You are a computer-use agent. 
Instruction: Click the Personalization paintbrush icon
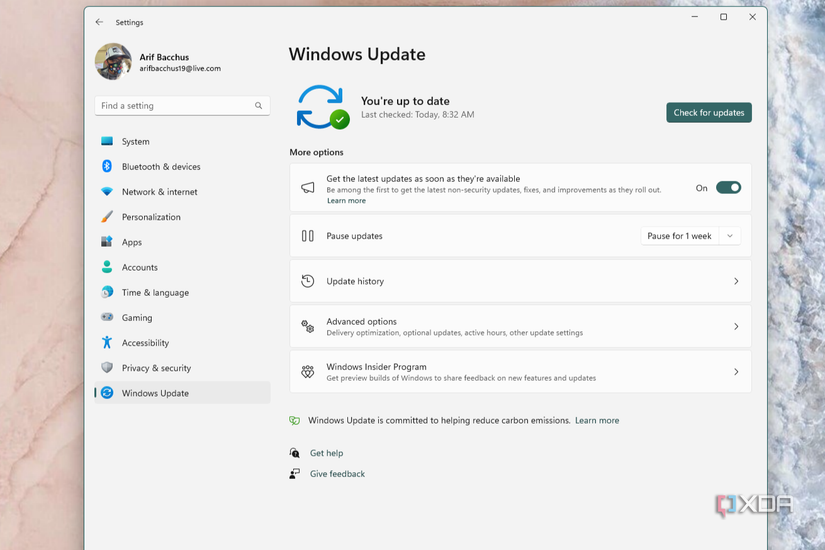[107, 216]
